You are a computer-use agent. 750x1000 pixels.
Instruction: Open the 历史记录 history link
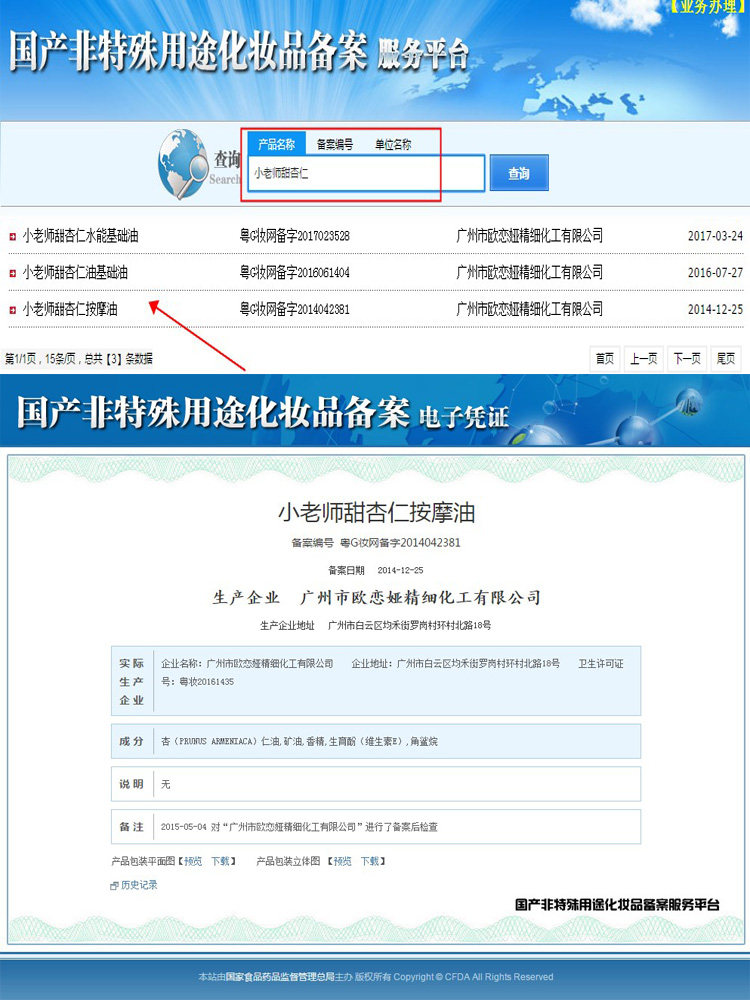[x=139, y=885]
